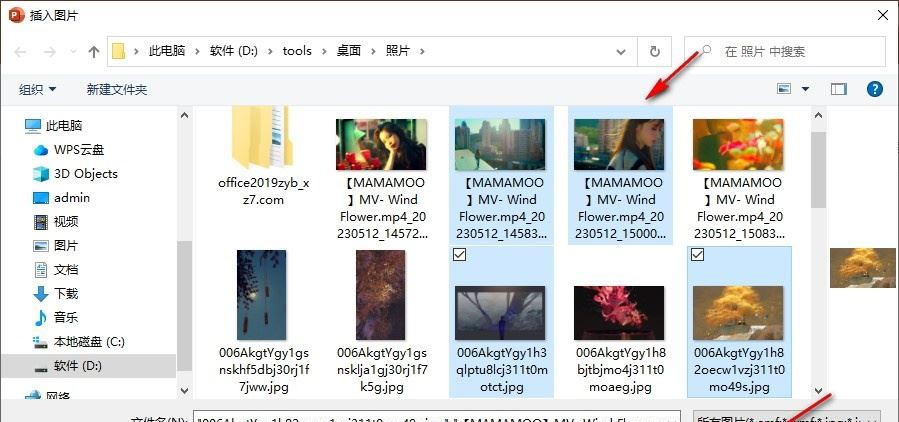Open 下载 in the sidebar
899x422 pixels.
[66, 294]
